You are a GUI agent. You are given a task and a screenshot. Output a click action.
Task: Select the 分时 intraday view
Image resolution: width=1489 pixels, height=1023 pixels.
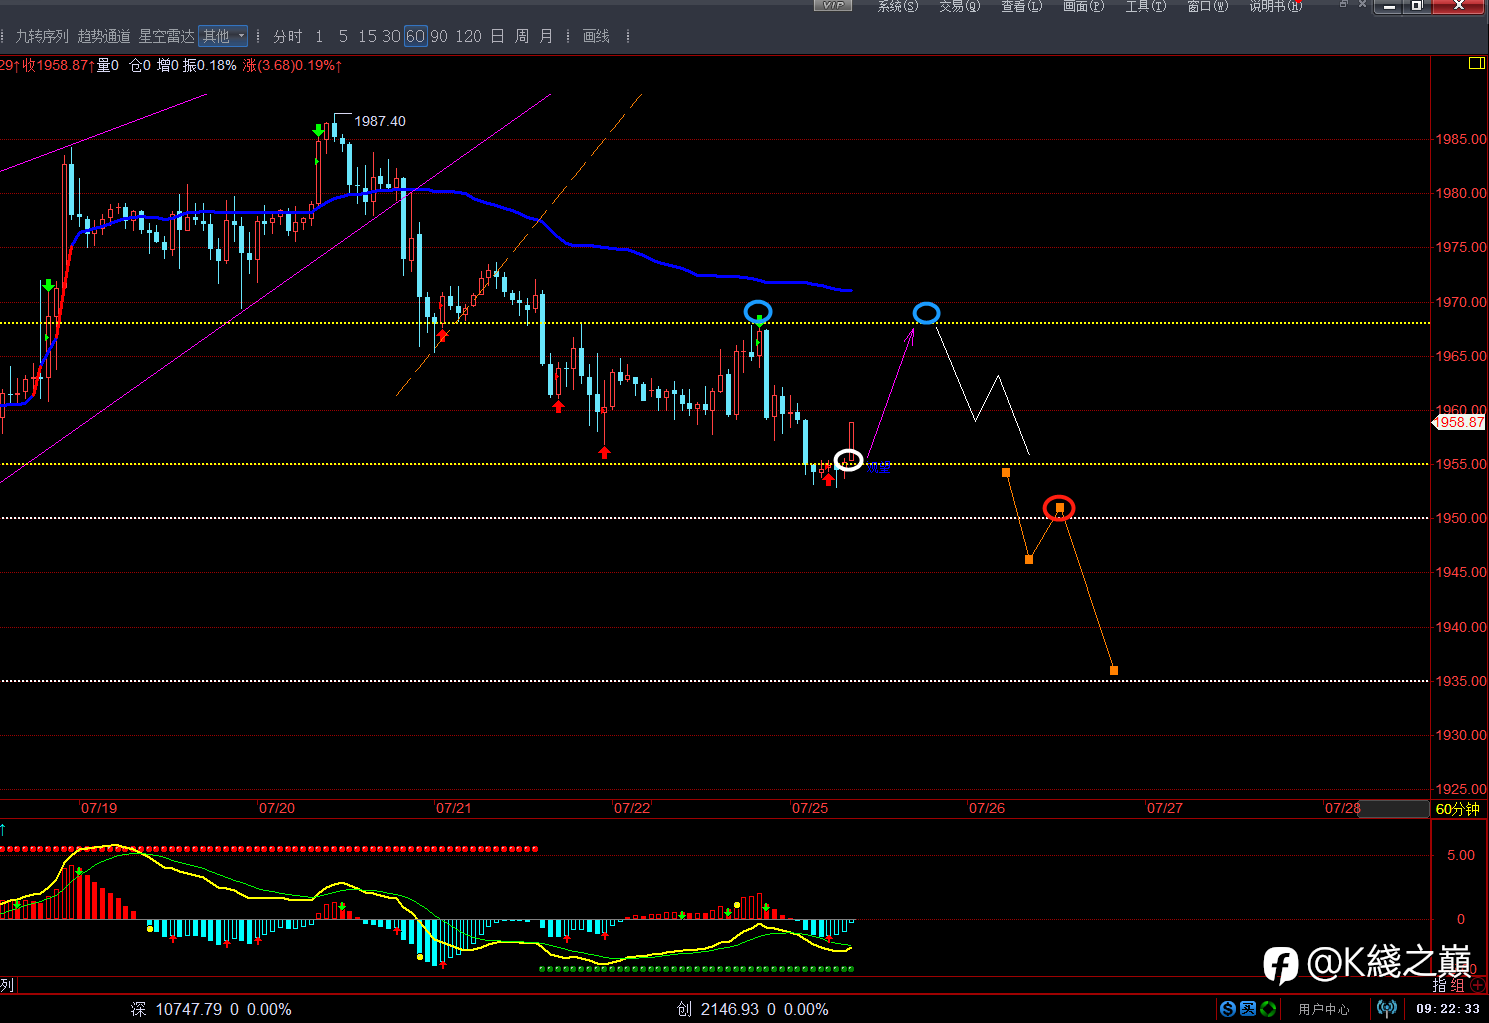click(x=288, y=36)
